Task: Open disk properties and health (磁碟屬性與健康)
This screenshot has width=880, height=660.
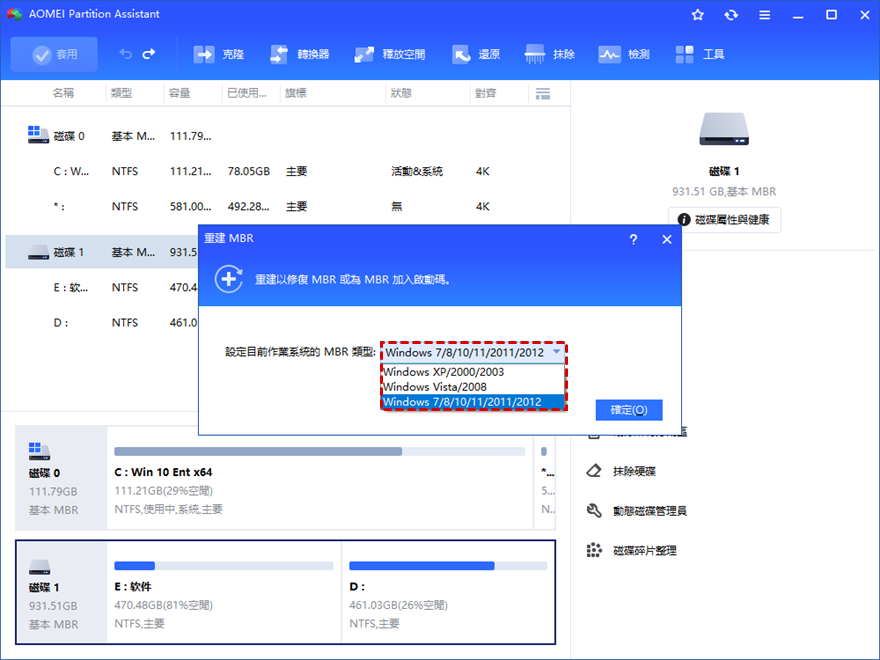Action: tap(724, 219)
